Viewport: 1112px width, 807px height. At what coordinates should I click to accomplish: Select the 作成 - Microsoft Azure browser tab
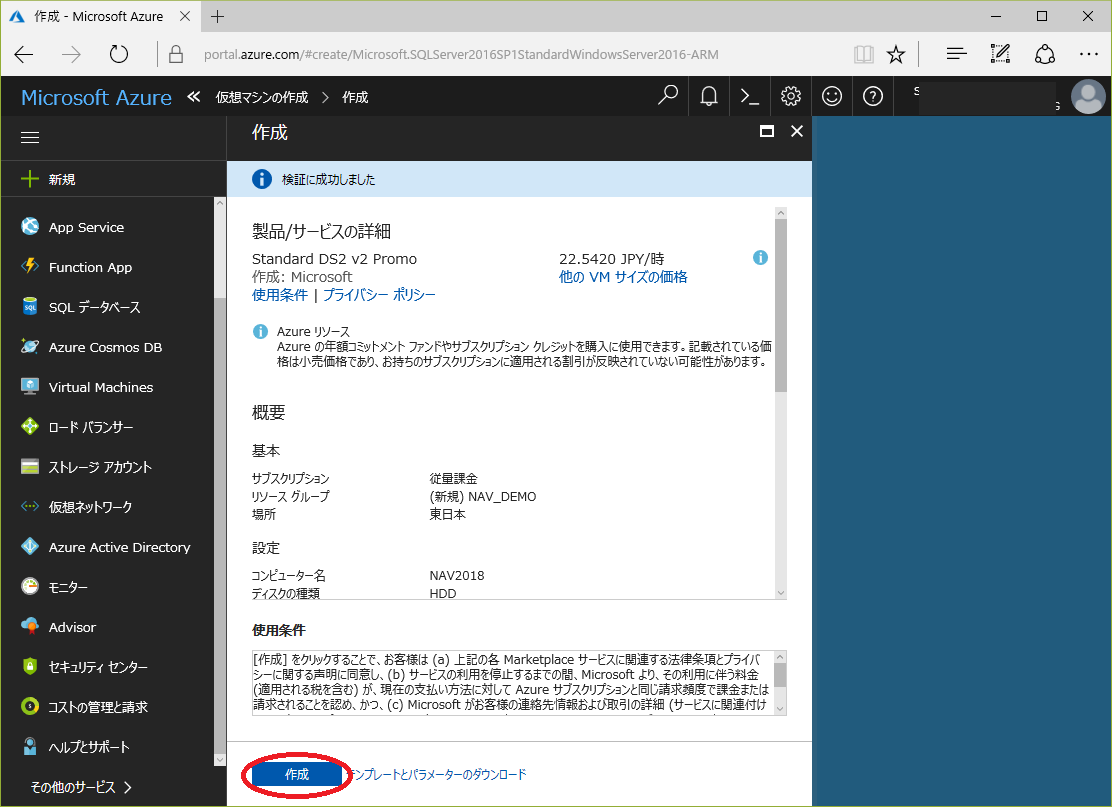pos(99,16)
